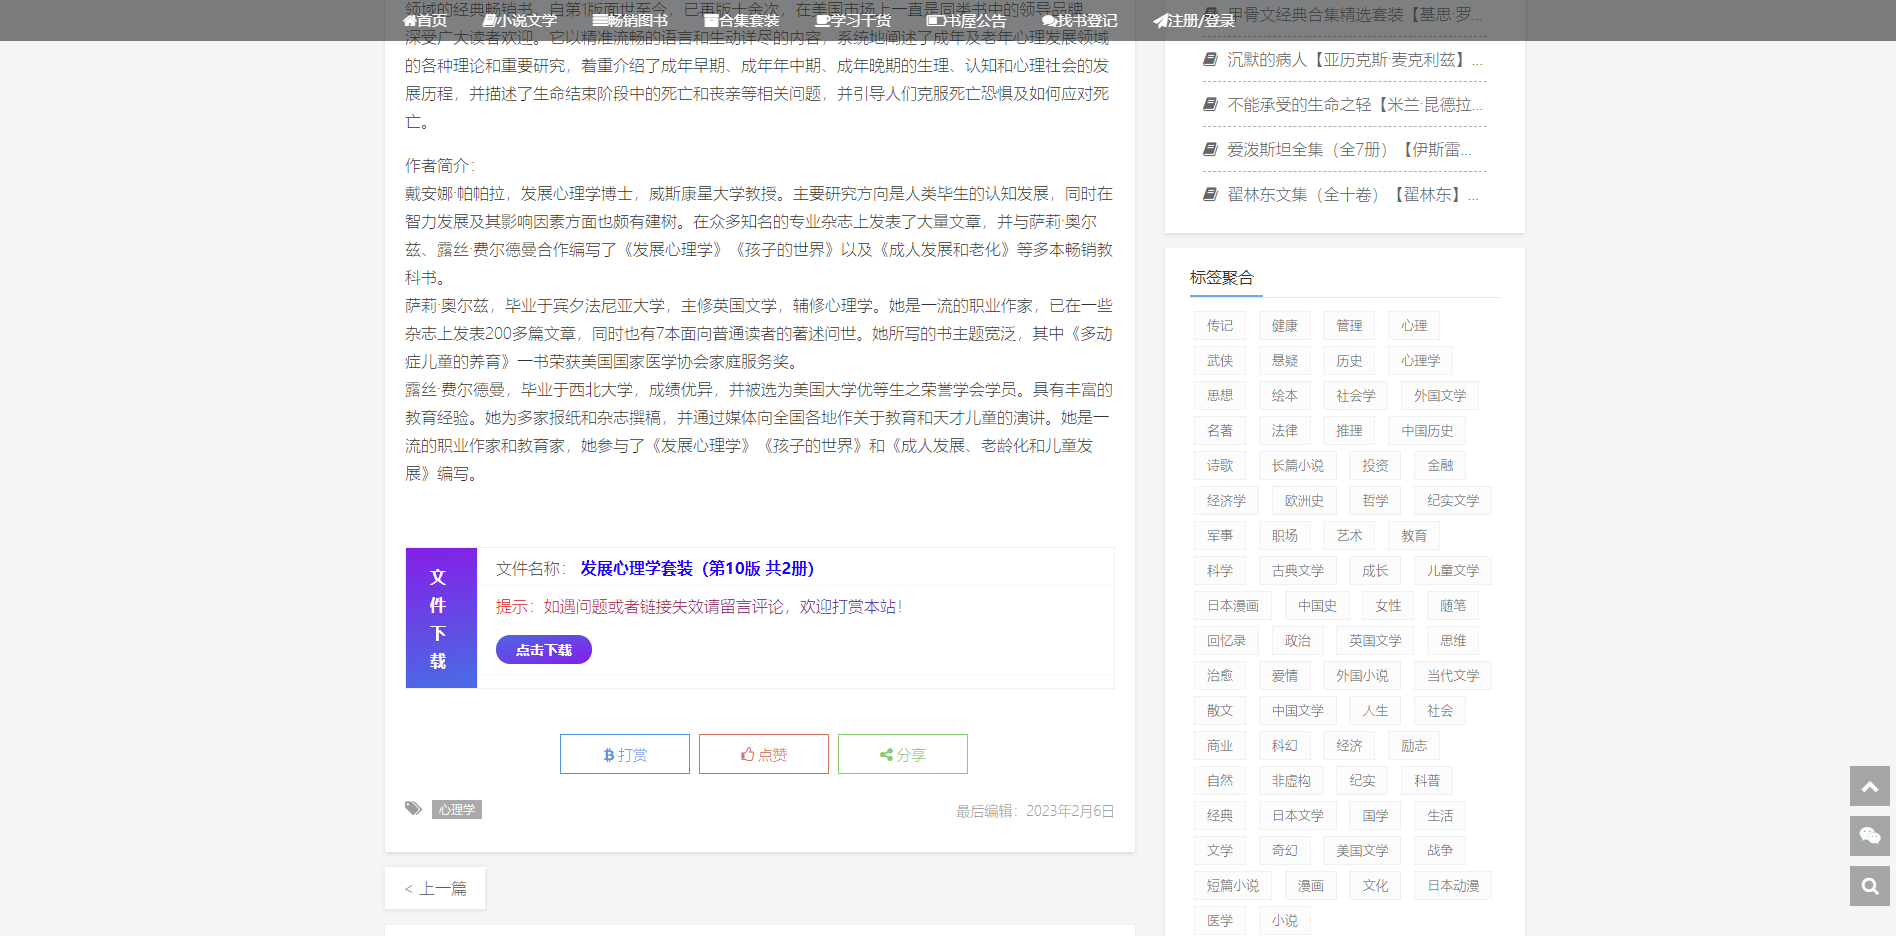
Task: Click the 分享 share button
Action: pyautogui.click(x=903, y=754)
